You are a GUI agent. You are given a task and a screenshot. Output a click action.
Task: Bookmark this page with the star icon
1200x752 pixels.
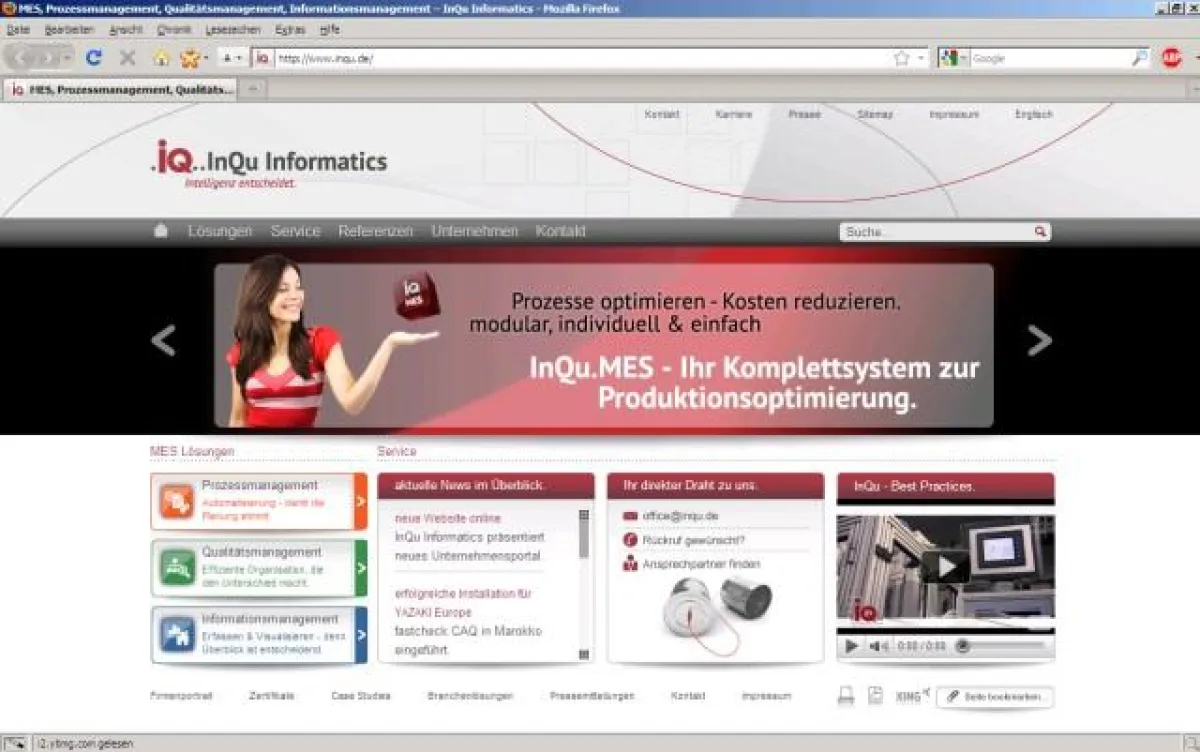(901, 58)
